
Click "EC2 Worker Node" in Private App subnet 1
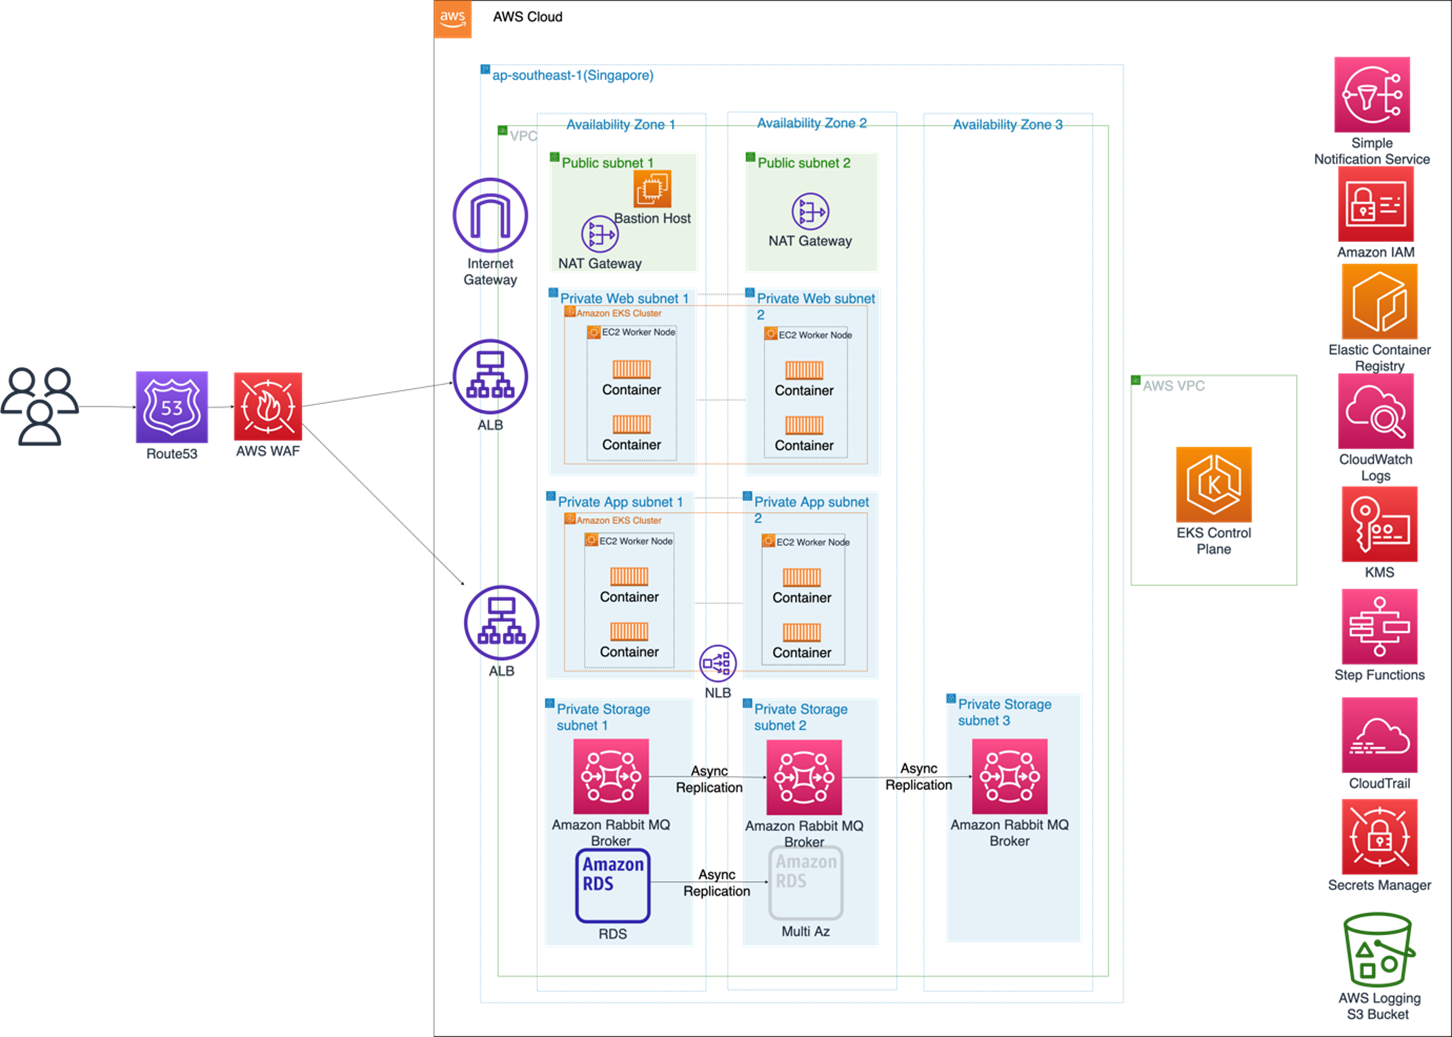[636, 541]
